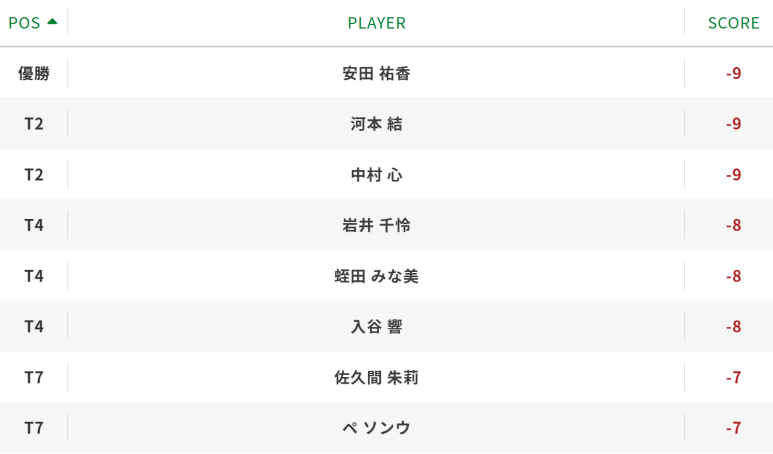Open player 中村 心 profile
The image size is (773, 454).
(x=377, y=175)
